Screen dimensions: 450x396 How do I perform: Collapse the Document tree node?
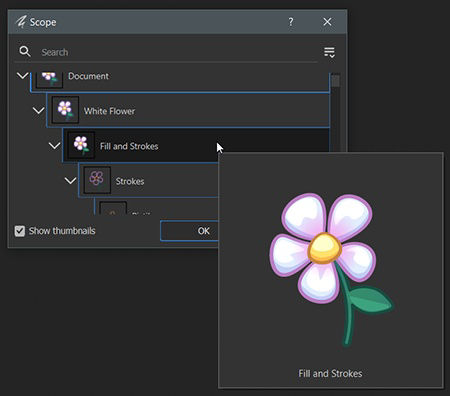pyautogui.click(x=23, y=76)
